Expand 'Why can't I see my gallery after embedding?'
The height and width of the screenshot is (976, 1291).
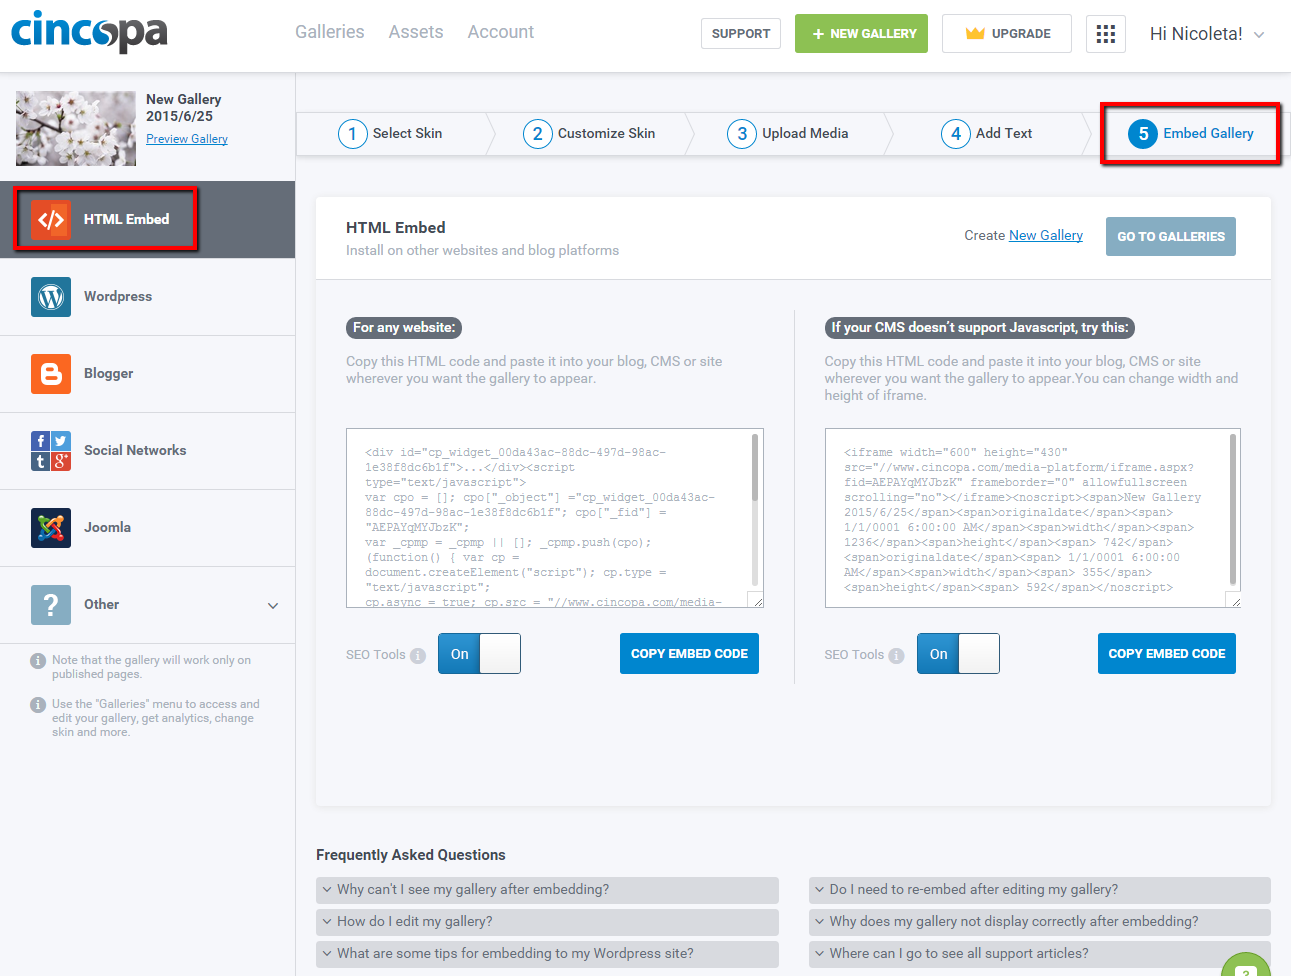(x=547, y=890)
